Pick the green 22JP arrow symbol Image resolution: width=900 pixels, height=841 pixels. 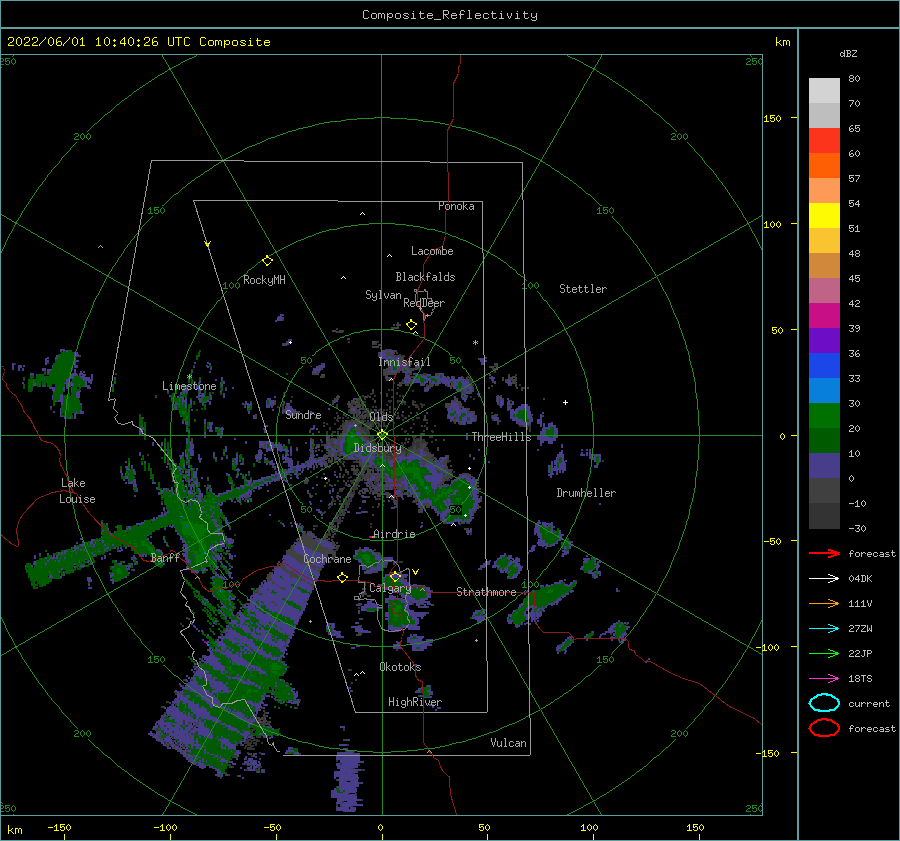click(x=824, y=653)
